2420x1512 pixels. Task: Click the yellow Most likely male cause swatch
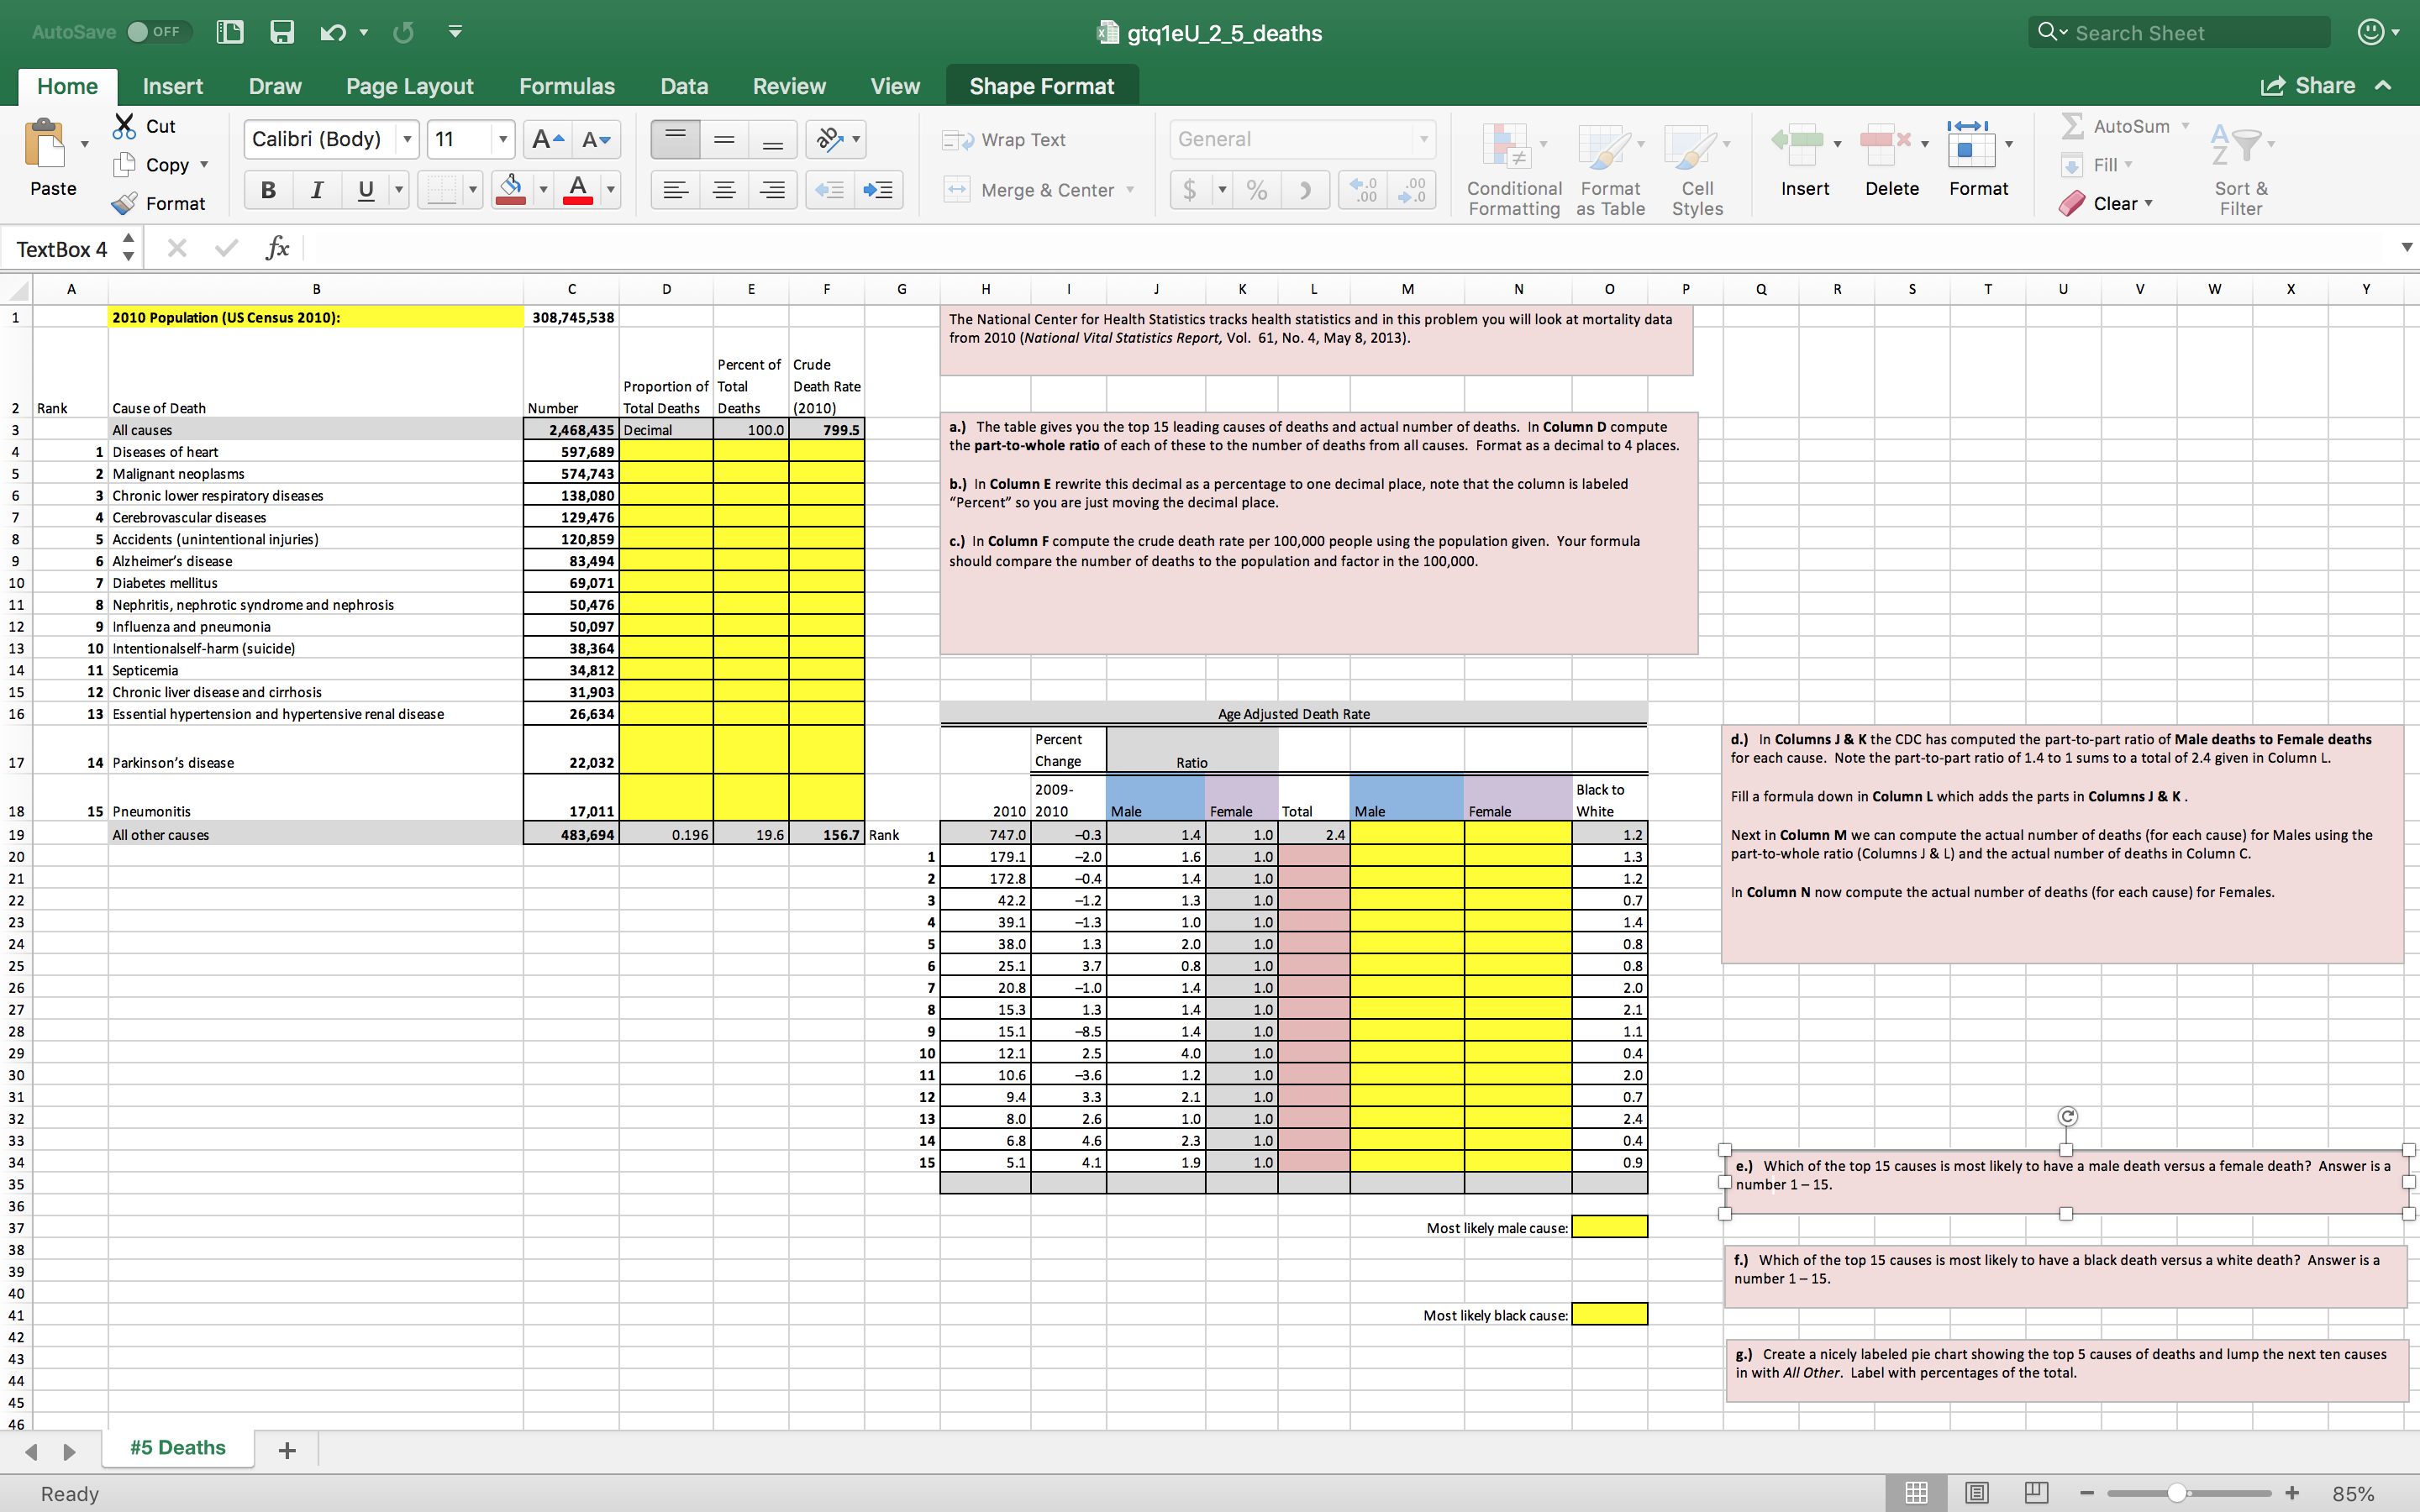(x=1605, y=1226)
